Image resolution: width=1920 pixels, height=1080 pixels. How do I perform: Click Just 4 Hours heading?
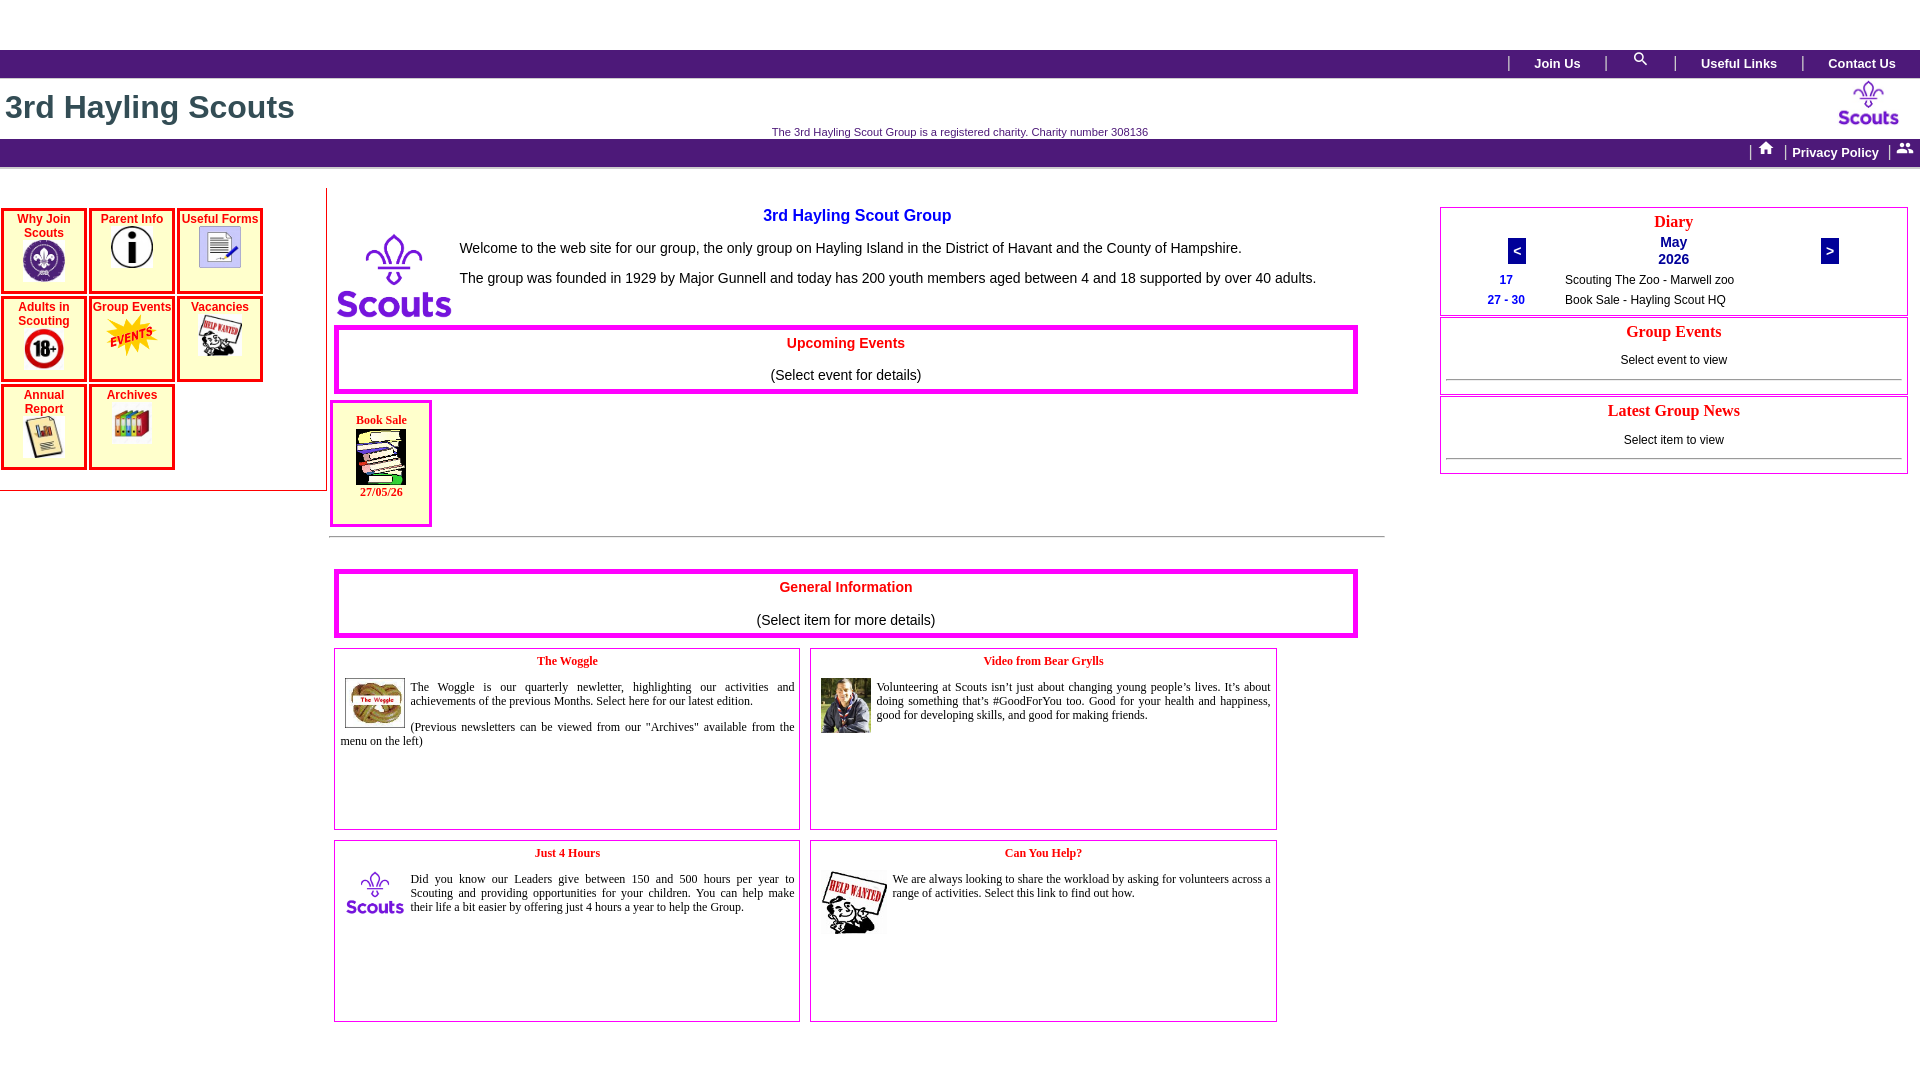567,853
